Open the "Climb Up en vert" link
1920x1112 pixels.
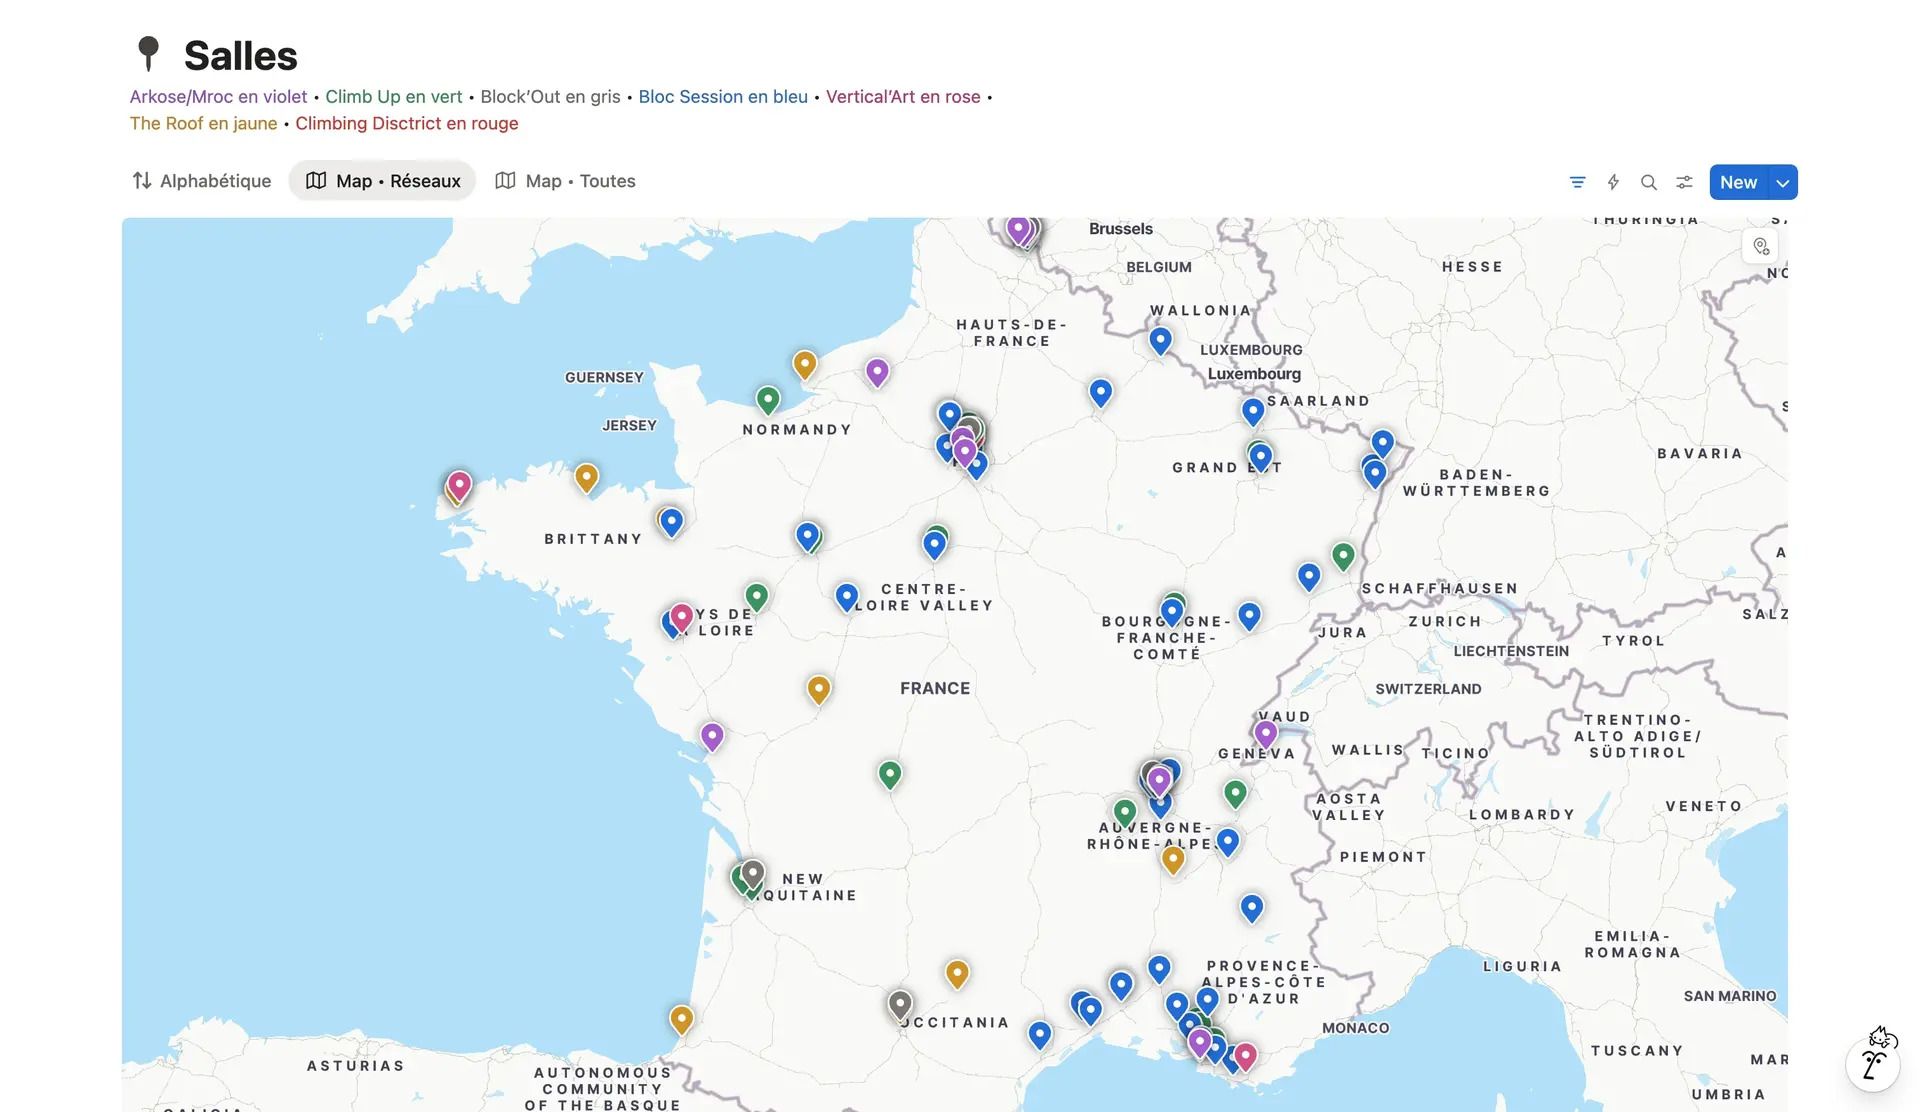[x=393, y=96]
